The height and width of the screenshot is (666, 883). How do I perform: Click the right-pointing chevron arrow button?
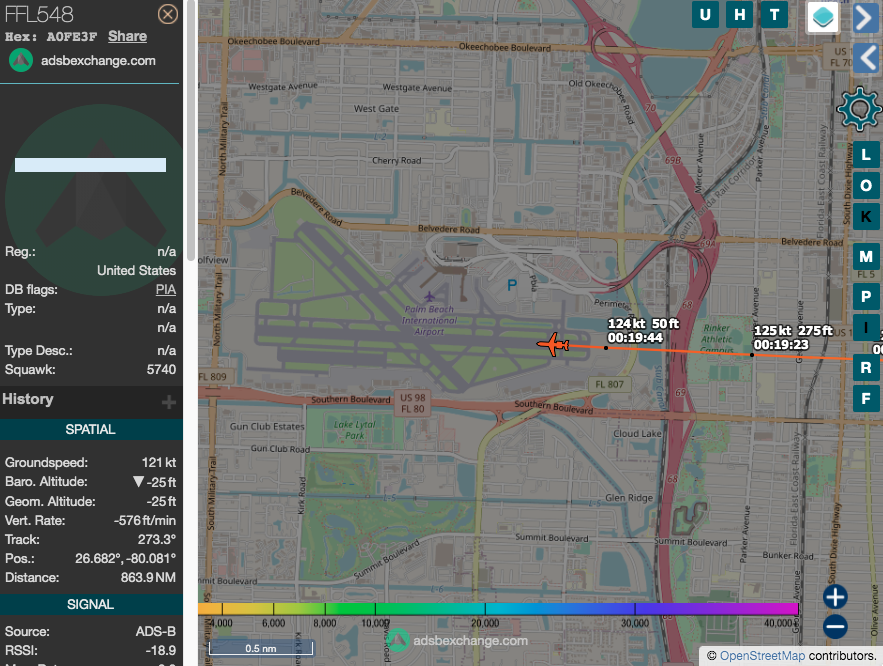coord(865,17)
